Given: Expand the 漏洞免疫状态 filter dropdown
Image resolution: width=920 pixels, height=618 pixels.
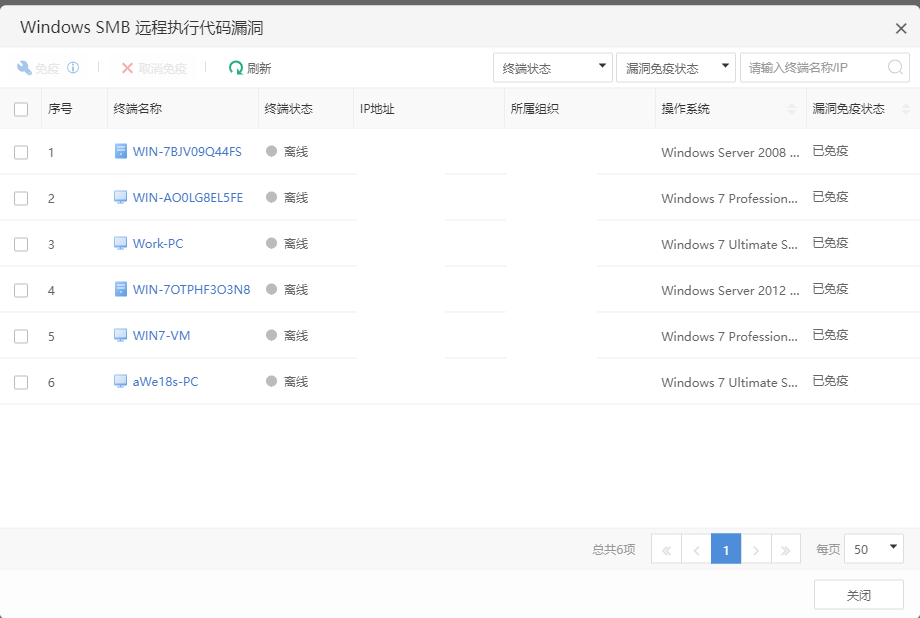Looking at the screenshot, I should 676,68.
